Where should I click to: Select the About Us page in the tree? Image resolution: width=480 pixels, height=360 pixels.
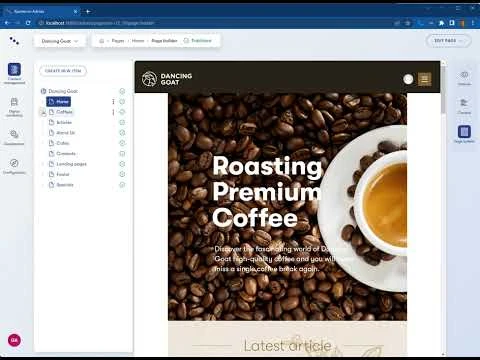(65, 133)
